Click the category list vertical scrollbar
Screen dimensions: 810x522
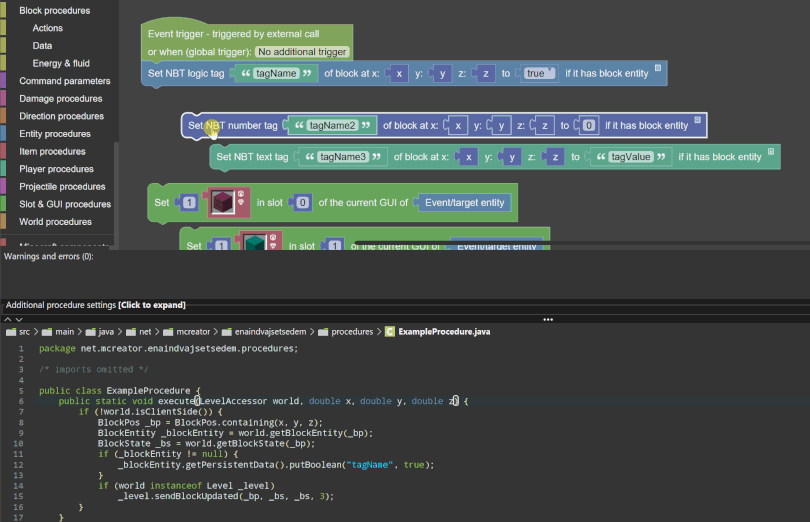tap(116, 194)
